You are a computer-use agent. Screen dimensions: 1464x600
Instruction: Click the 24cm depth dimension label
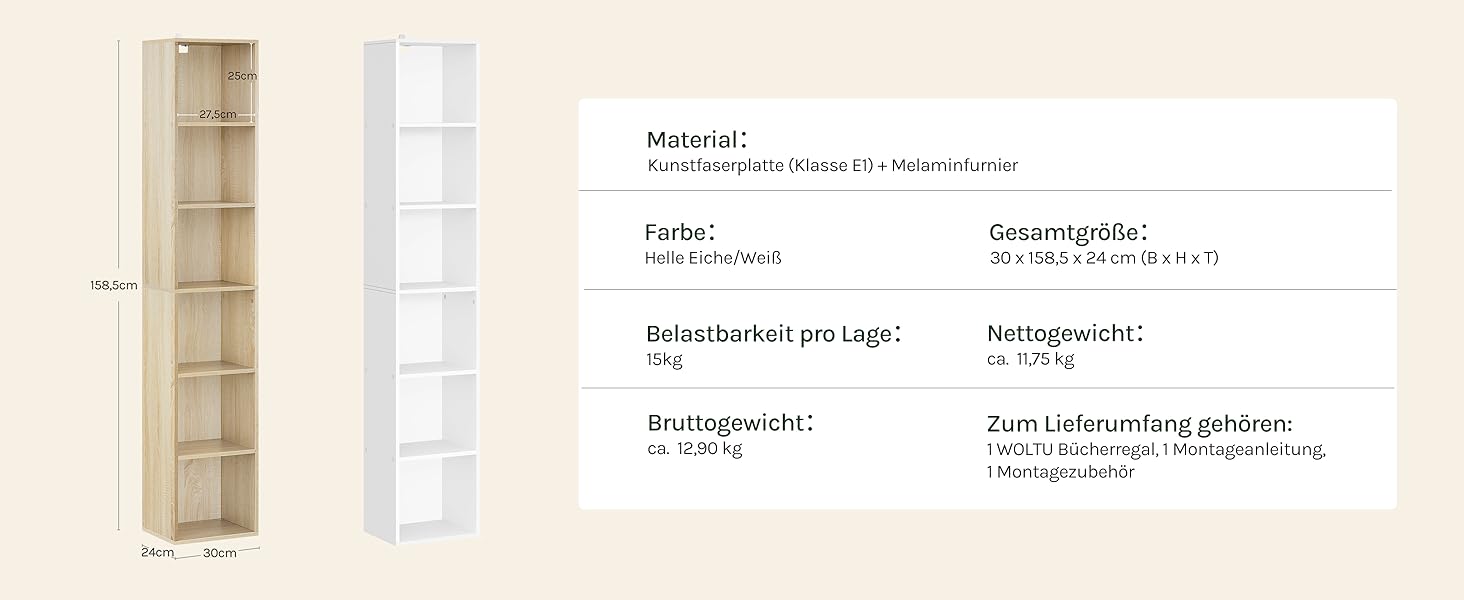157,552
